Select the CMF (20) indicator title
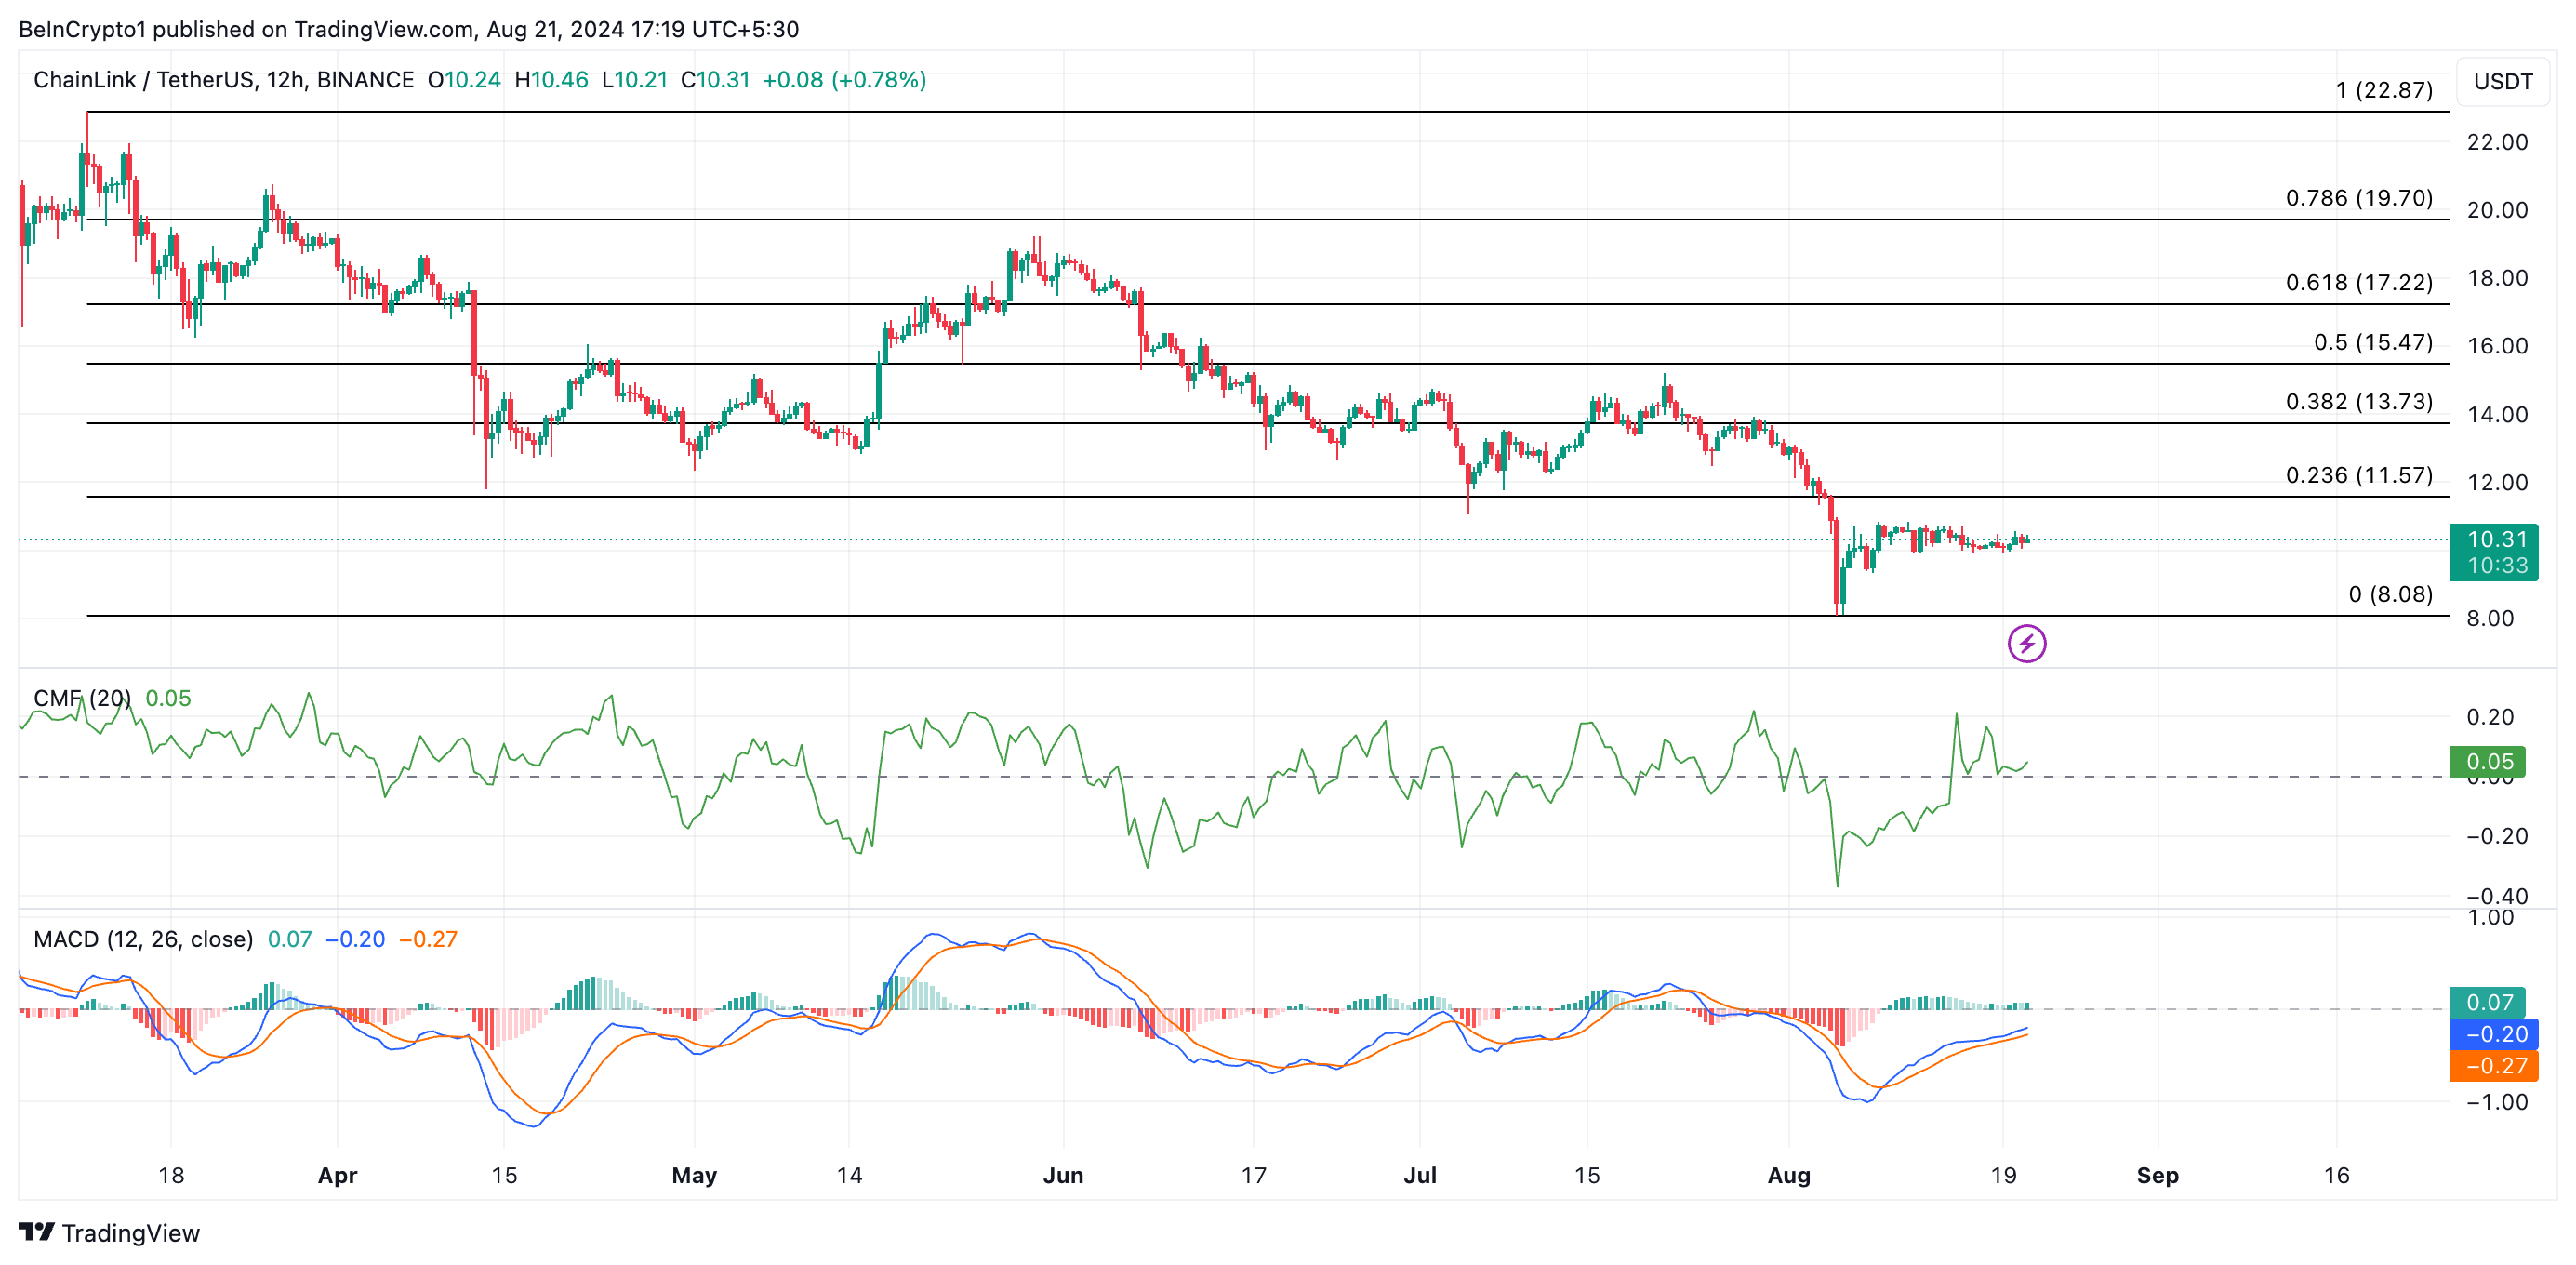Image resolution: width=2576 pixels, height=1265 pixels. coord(82,698)
